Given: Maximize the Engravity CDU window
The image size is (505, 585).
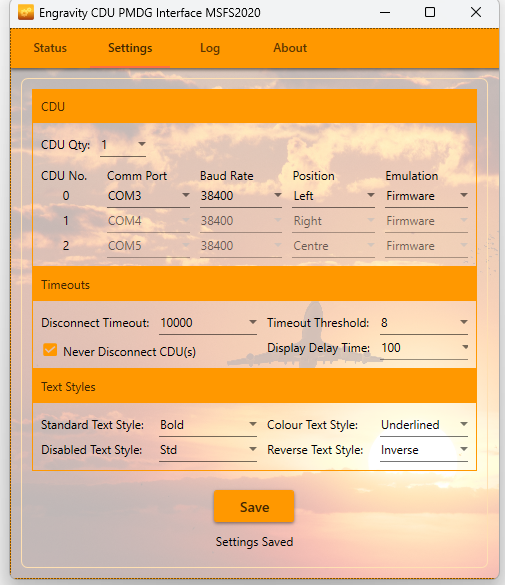Looking at the screenshot, I should (x=430, y=12).
